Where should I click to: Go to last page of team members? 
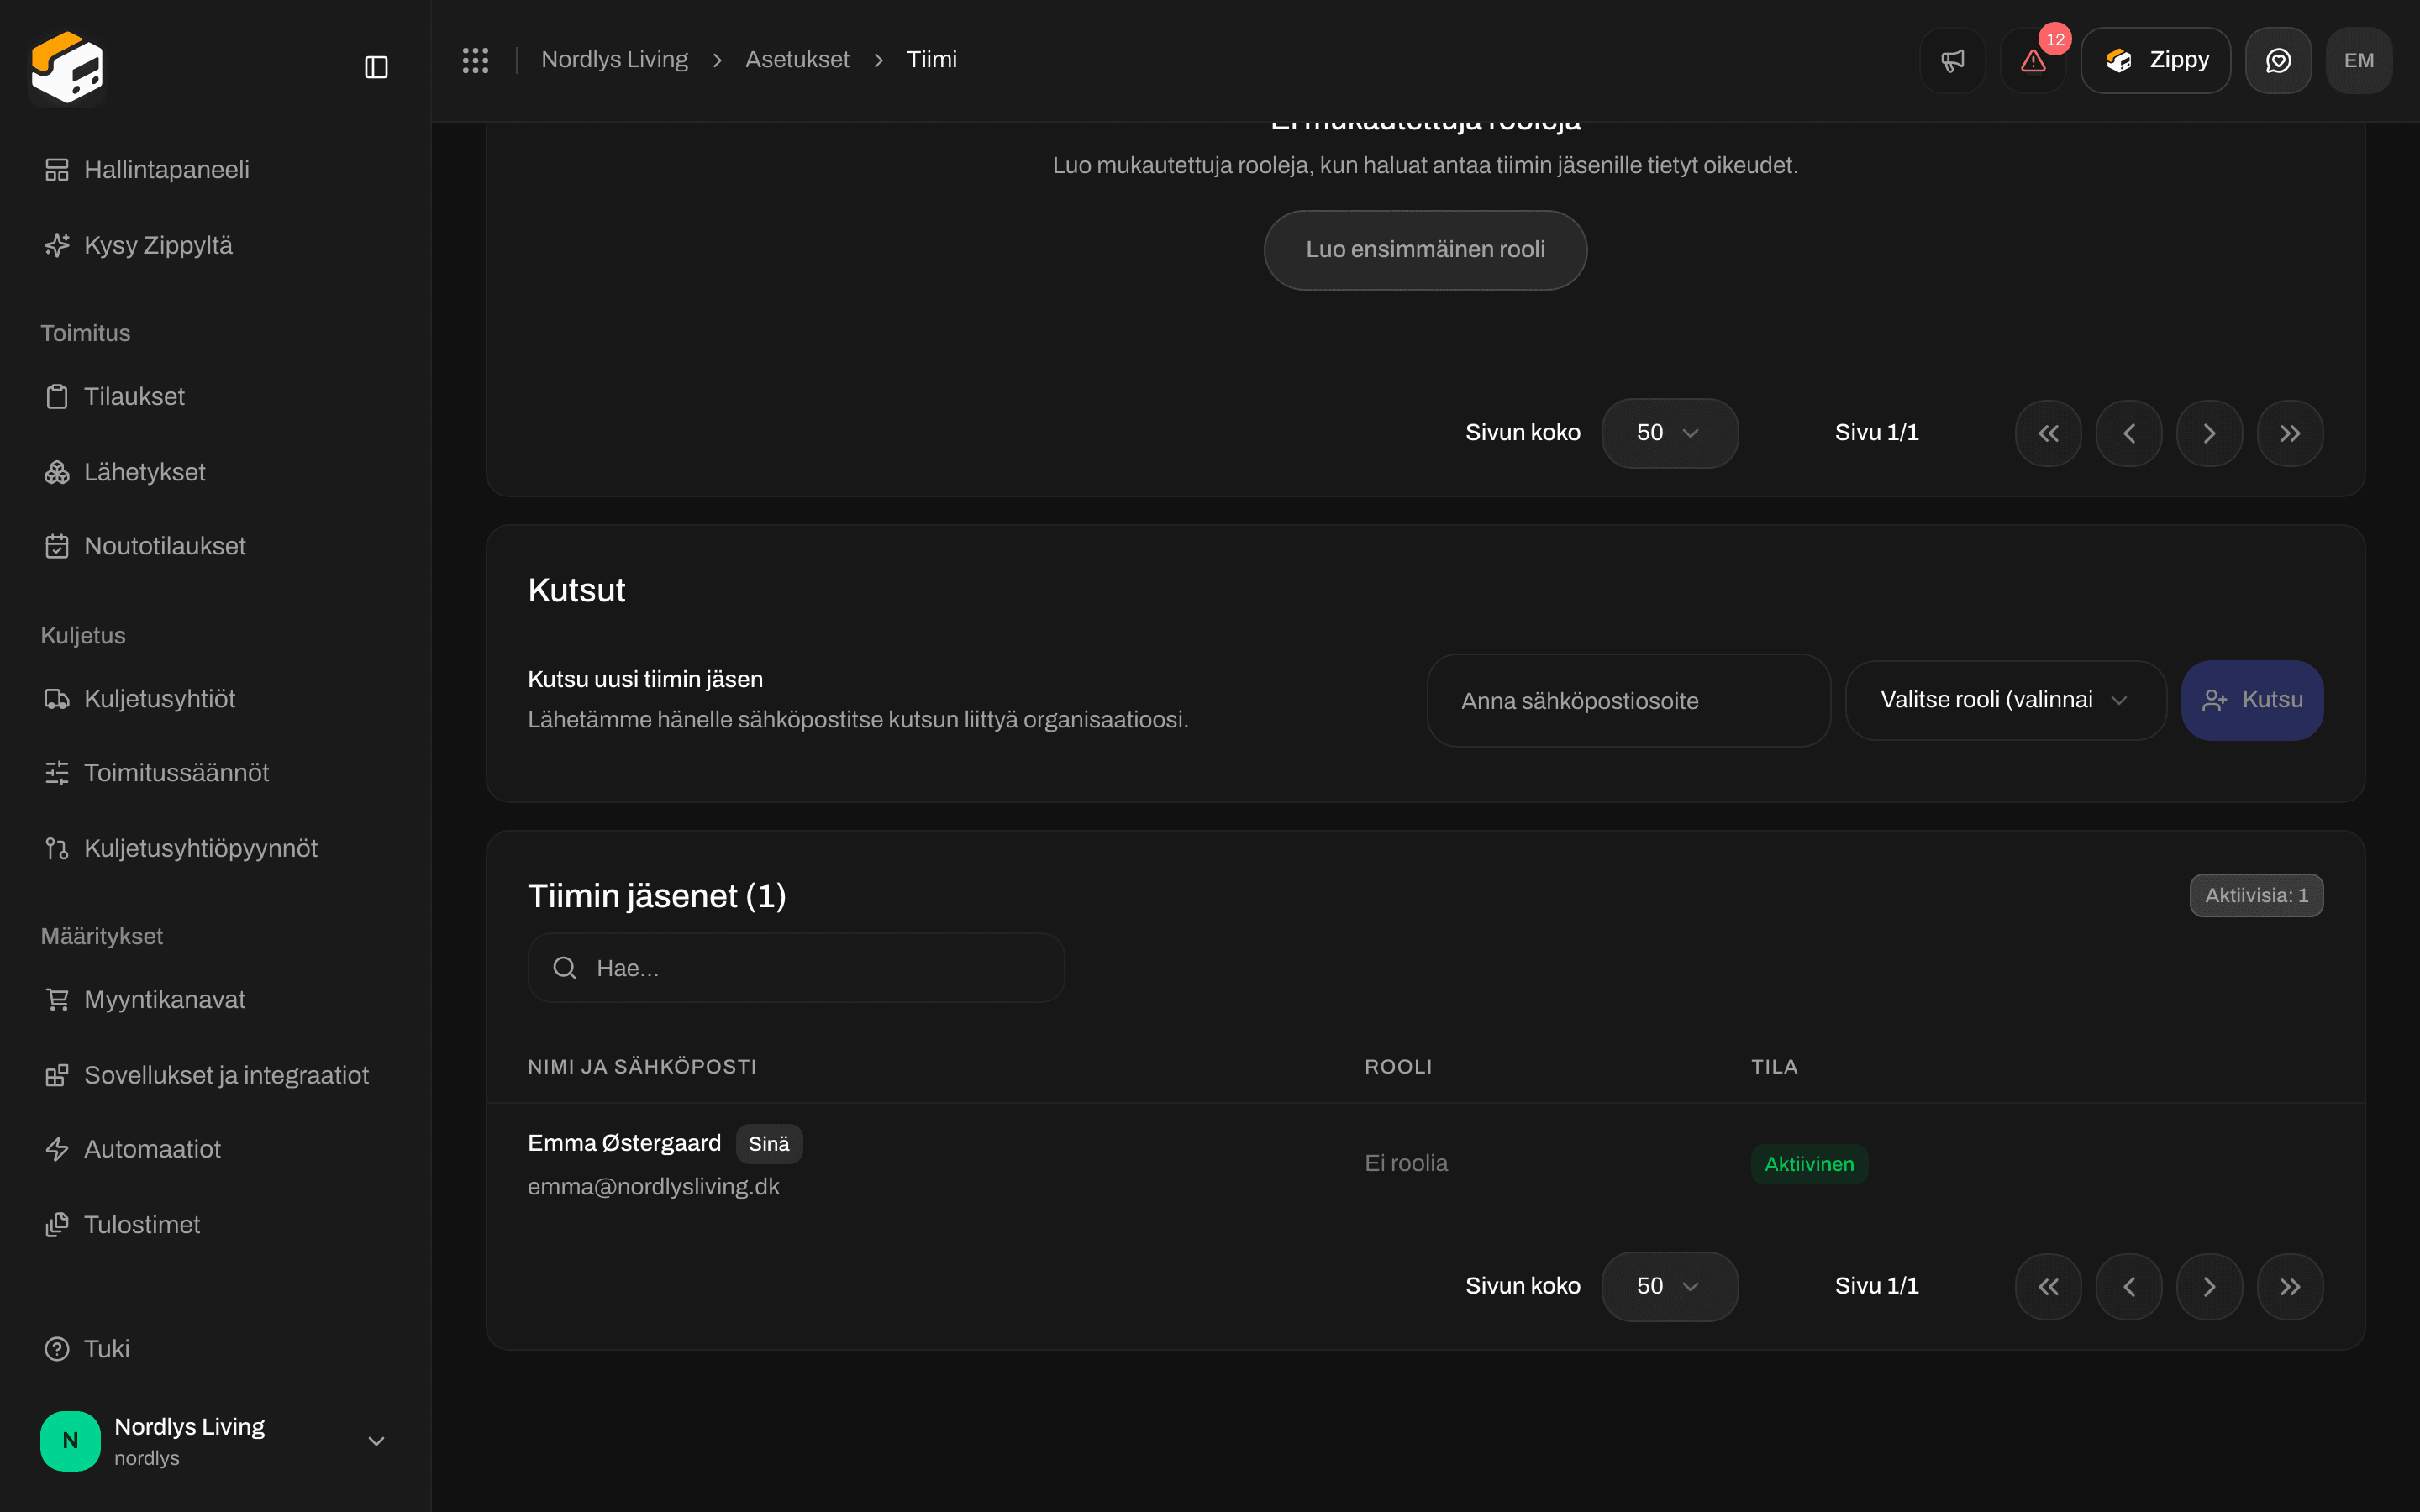(2290, 1286)
